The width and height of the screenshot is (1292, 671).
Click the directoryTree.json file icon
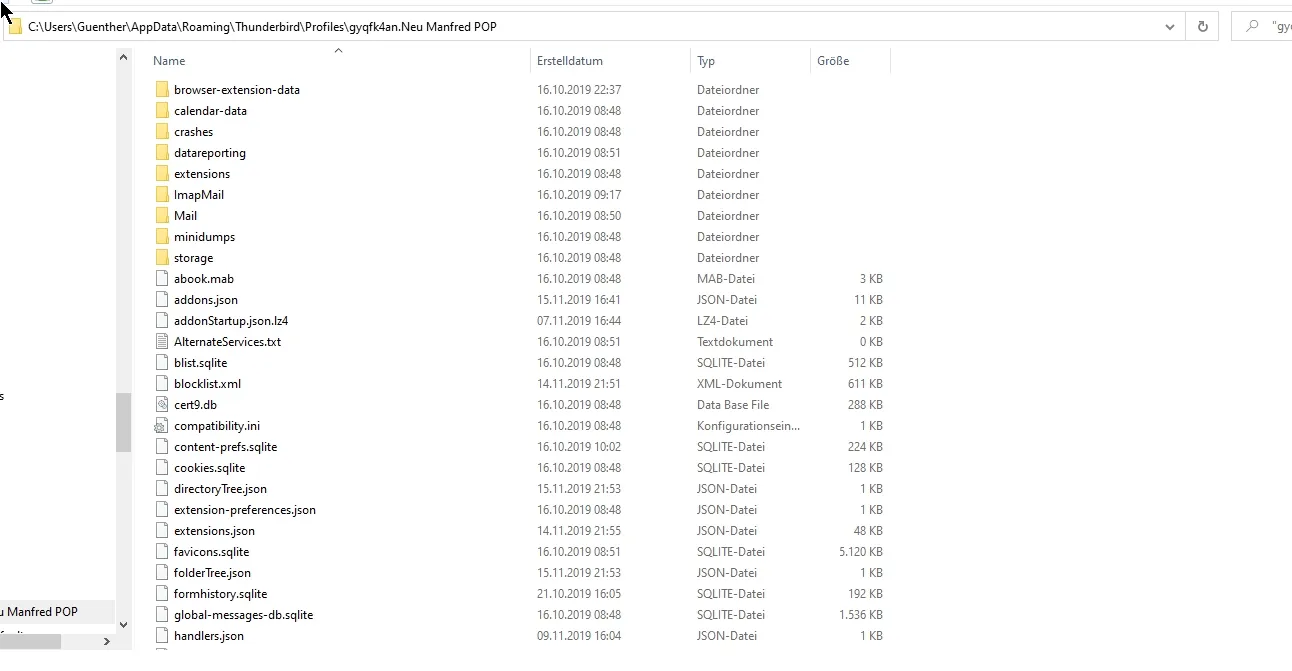162,489
